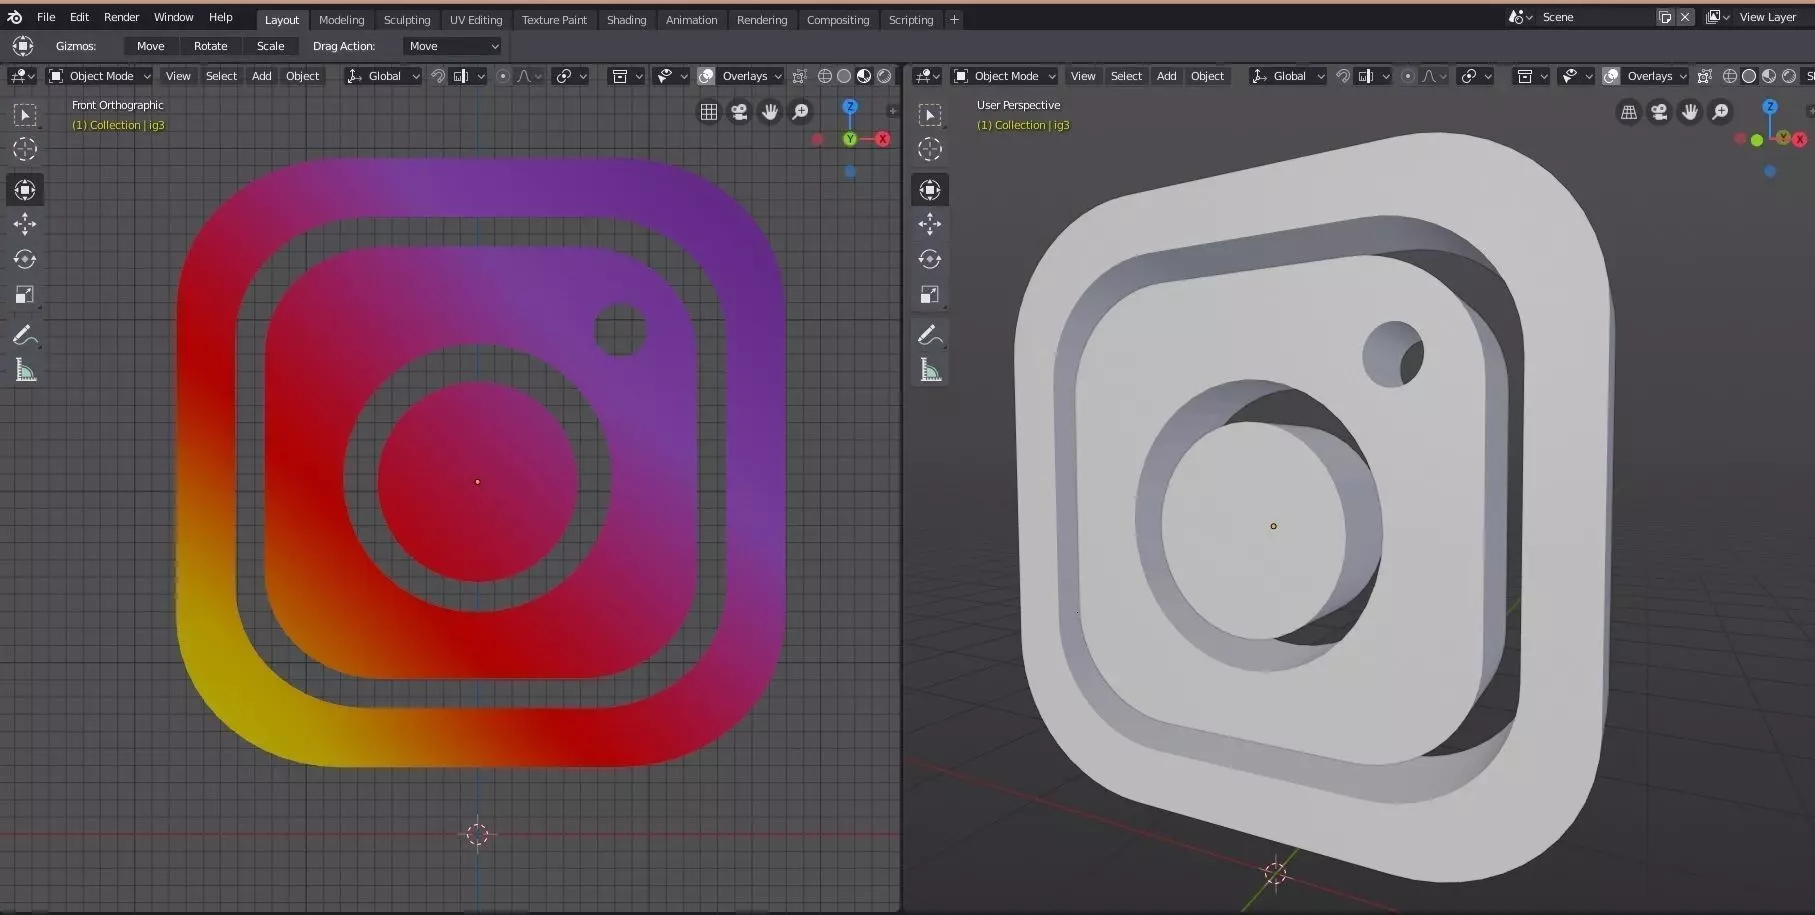This screenshot has width=1815, height=915.
Task: Toggle camera view in right viewport
Action: coord(1659,112)
